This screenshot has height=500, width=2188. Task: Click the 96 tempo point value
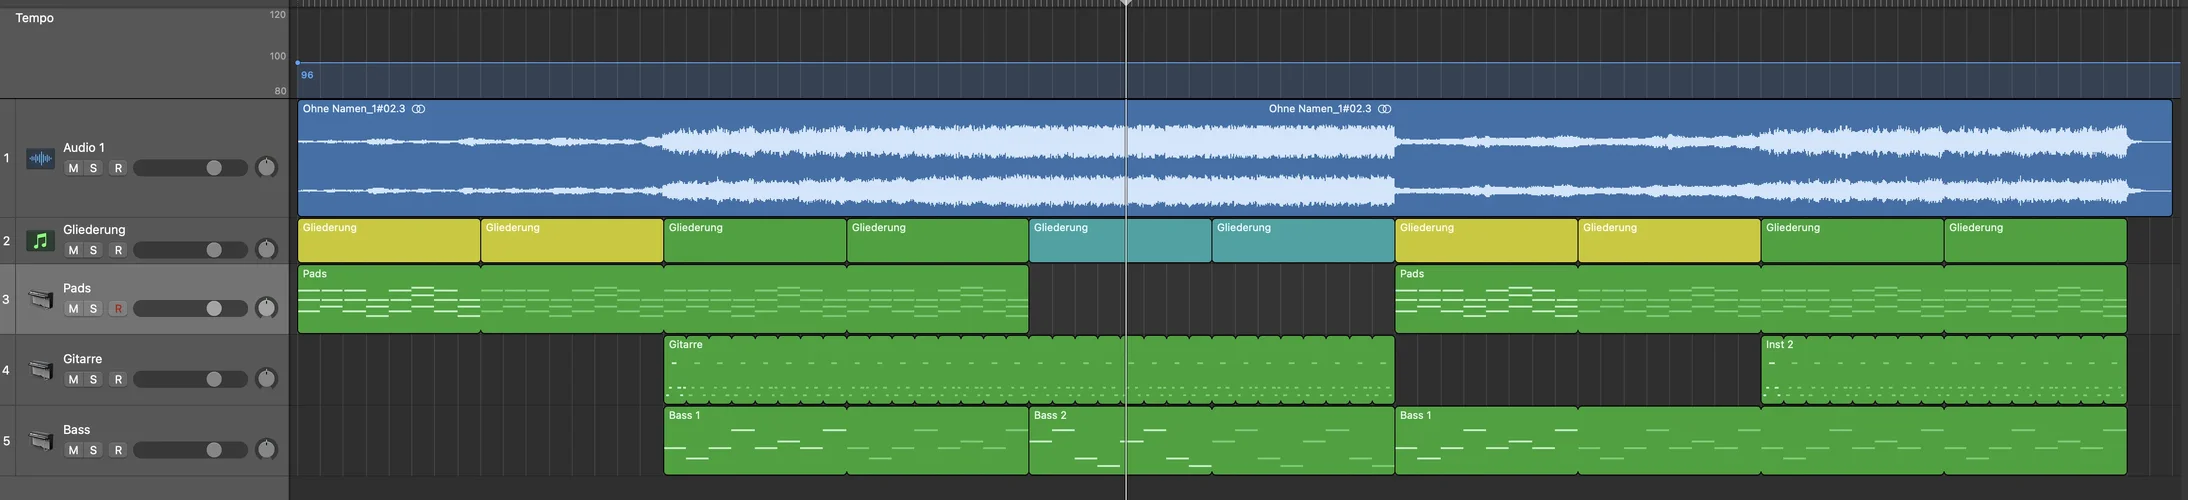307,75
